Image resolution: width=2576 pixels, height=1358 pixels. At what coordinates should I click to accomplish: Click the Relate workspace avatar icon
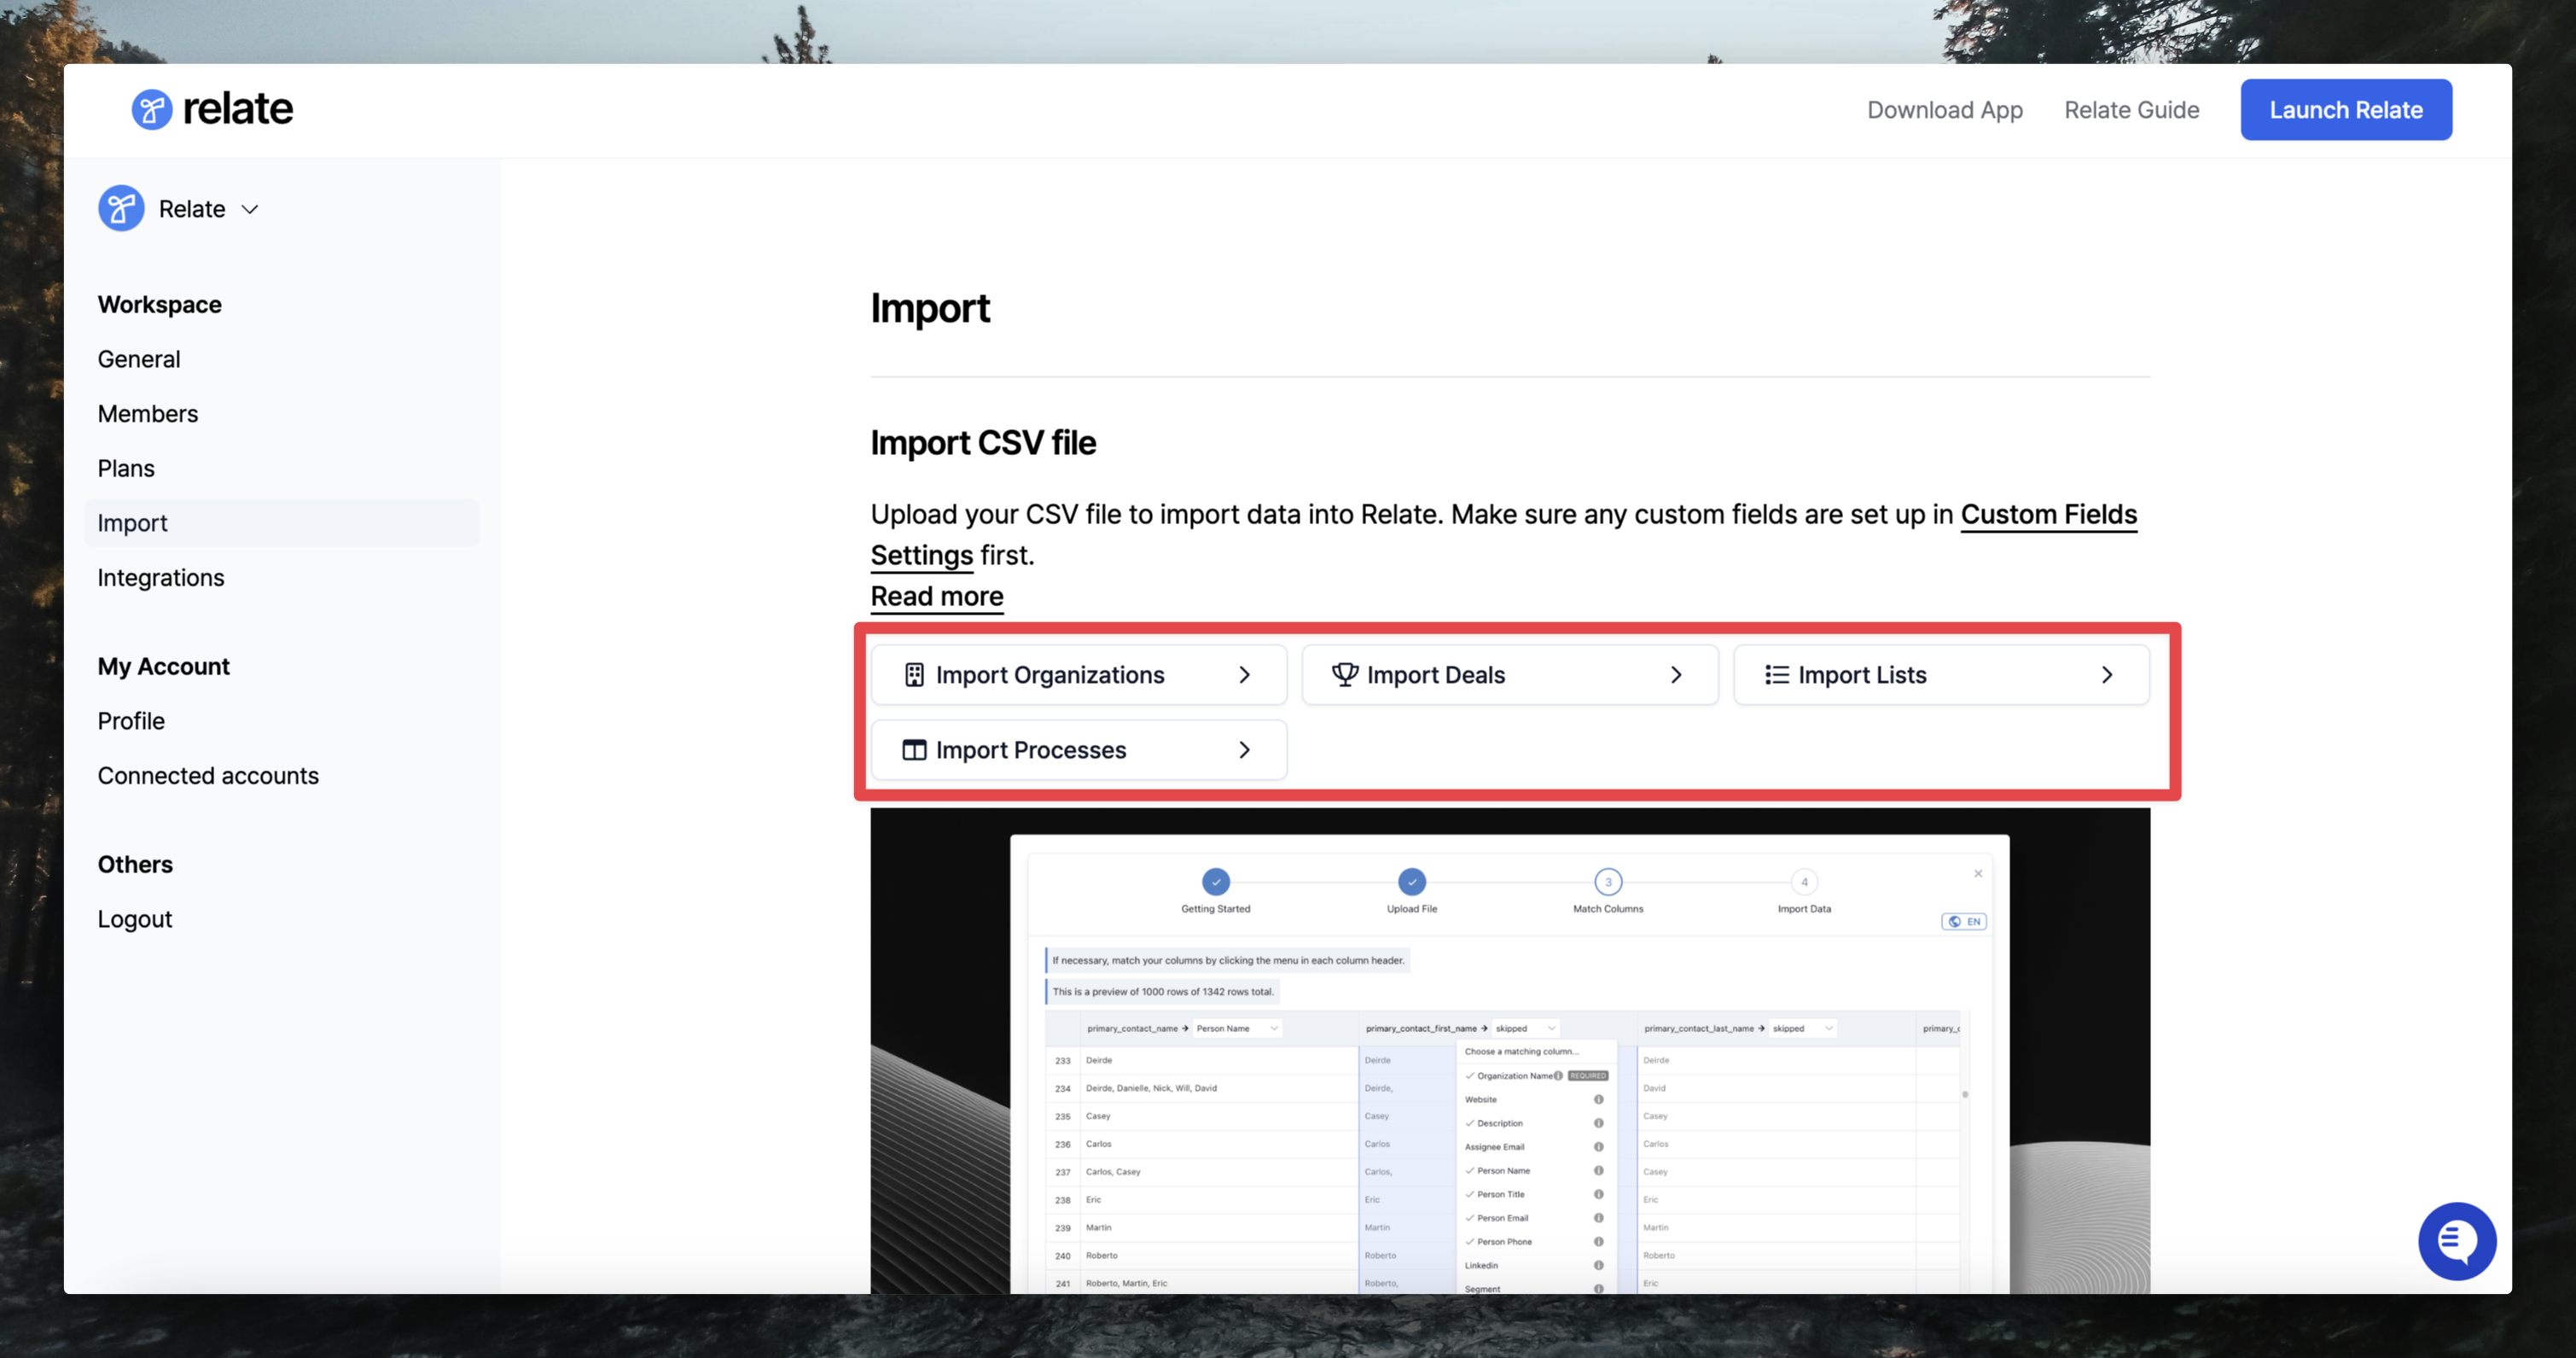pyautogui.click(x=121, y=208)
